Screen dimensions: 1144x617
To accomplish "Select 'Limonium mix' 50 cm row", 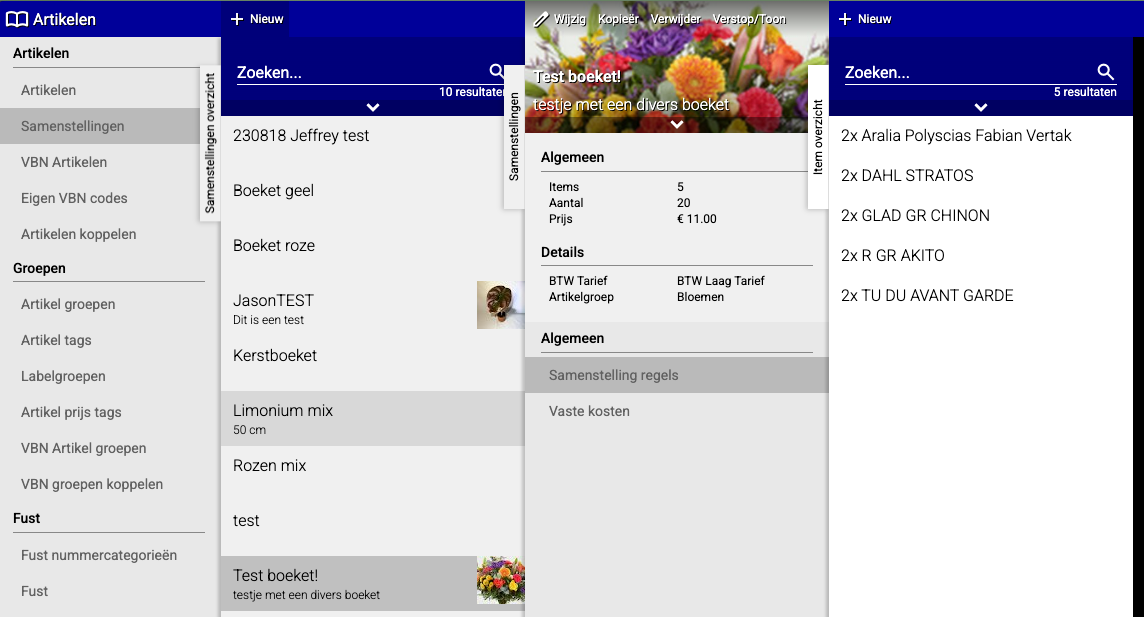I will point(373,419).
